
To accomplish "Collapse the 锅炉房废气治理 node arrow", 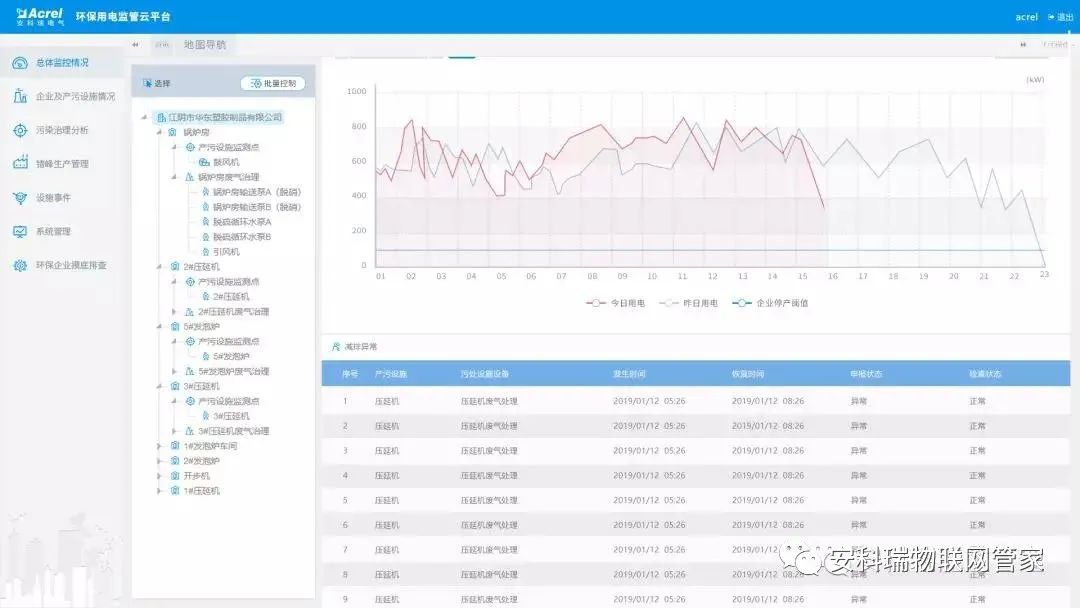I will click(174, 178).
